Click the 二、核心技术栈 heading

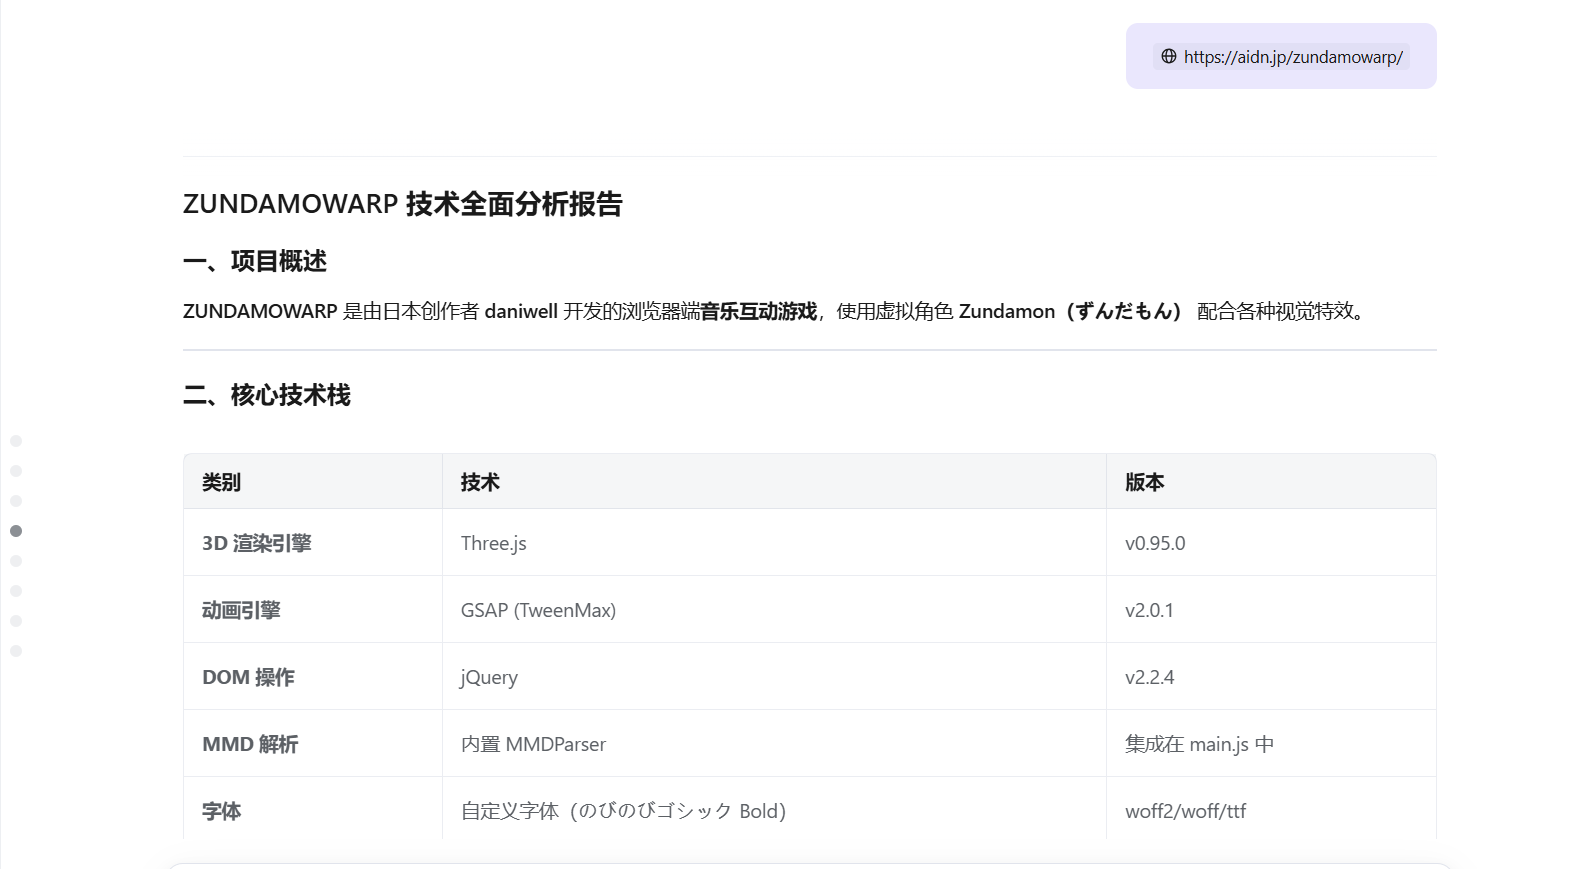[x=266, y=395]
